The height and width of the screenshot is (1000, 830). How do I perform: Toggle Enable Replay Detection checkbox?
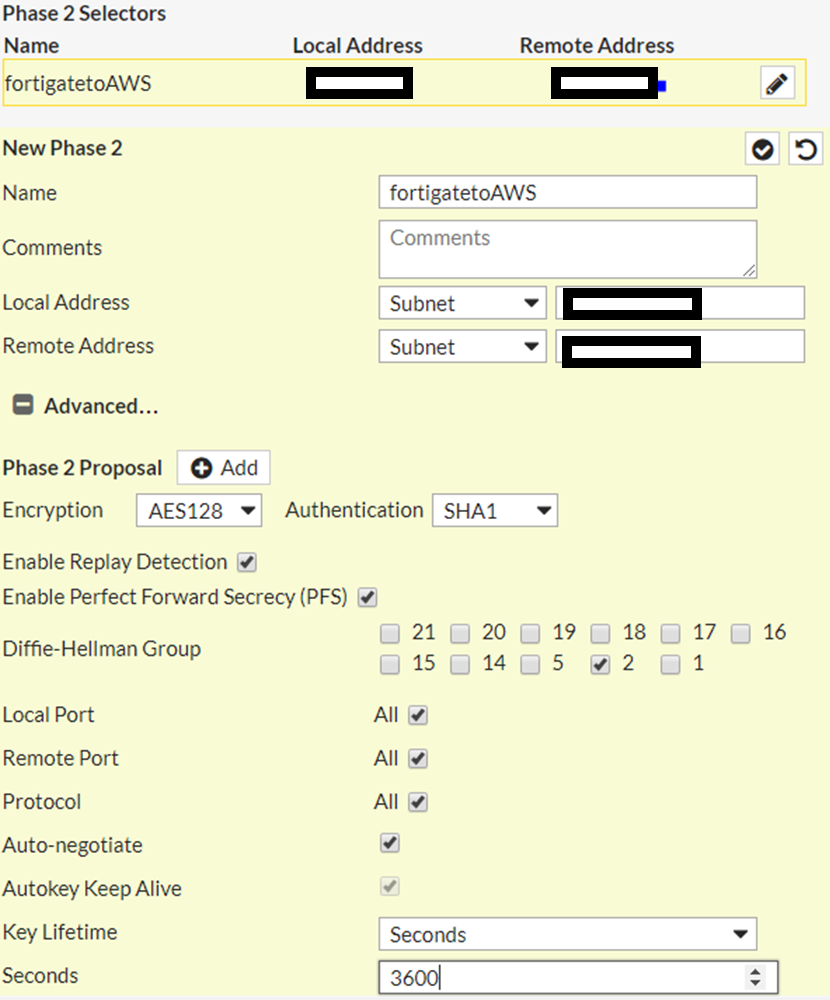[x=246, y=562]
